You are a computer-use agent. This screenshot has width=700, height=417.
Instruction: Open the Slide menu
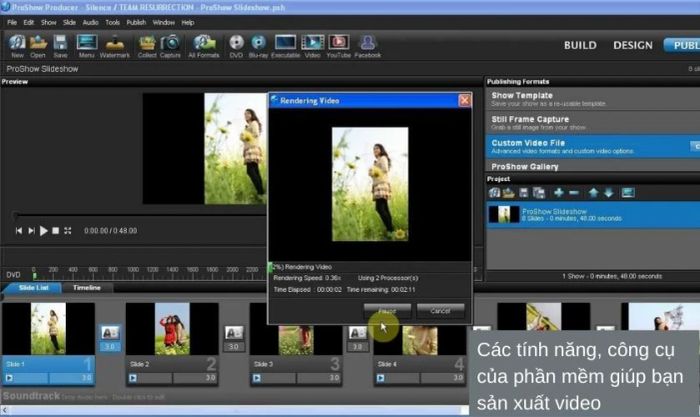click(69, 22)
